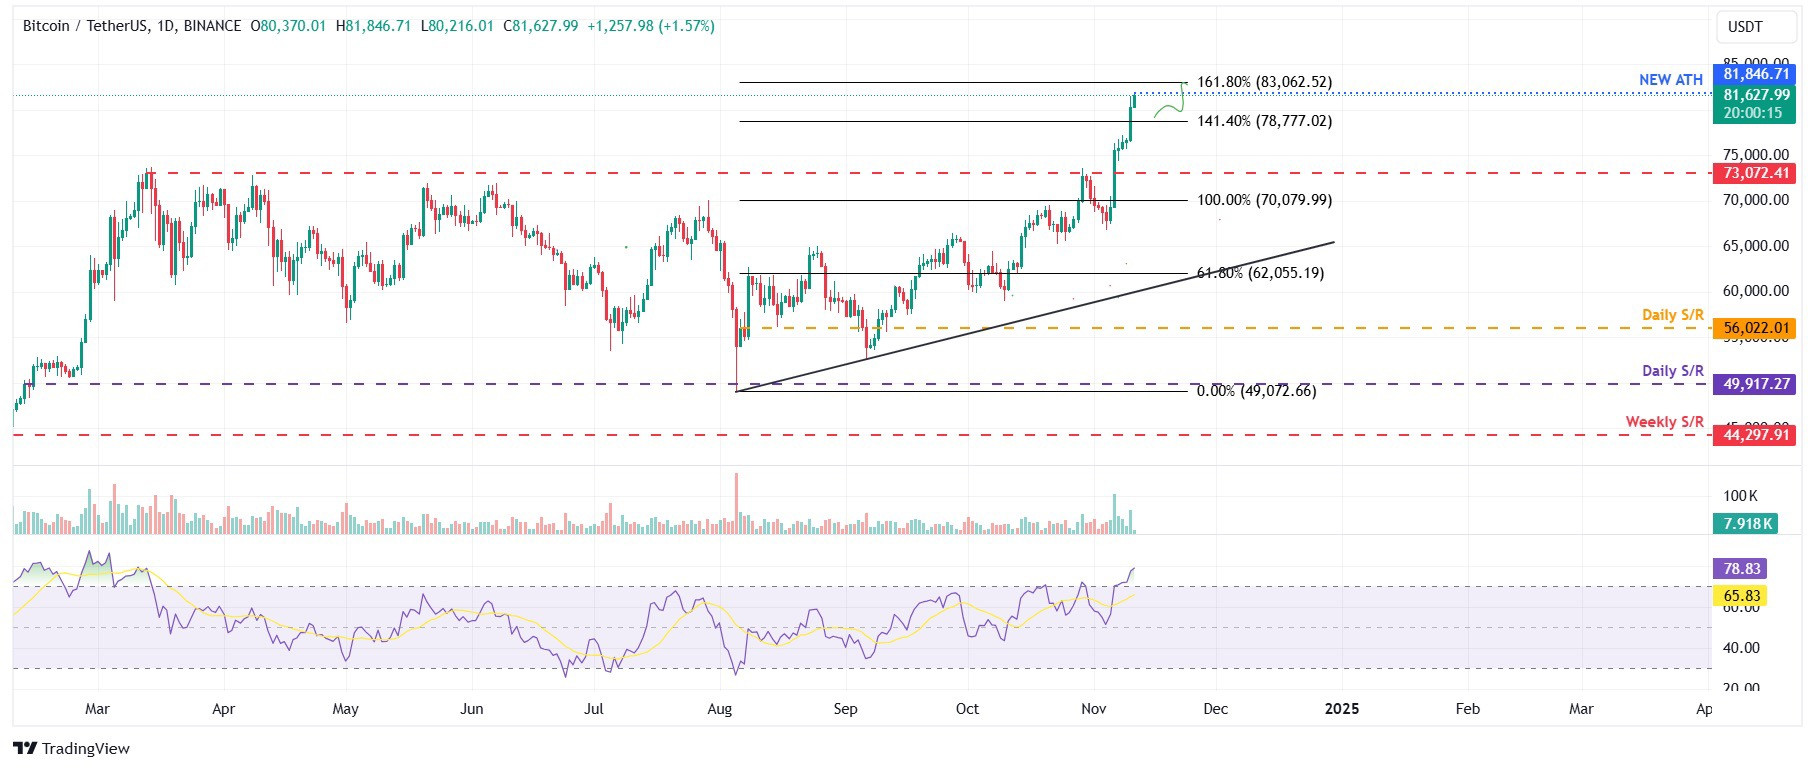Click the orange 56,022.01 price tag
The height and width of the screenshot is (770, 1815).
pos(1756,328)
